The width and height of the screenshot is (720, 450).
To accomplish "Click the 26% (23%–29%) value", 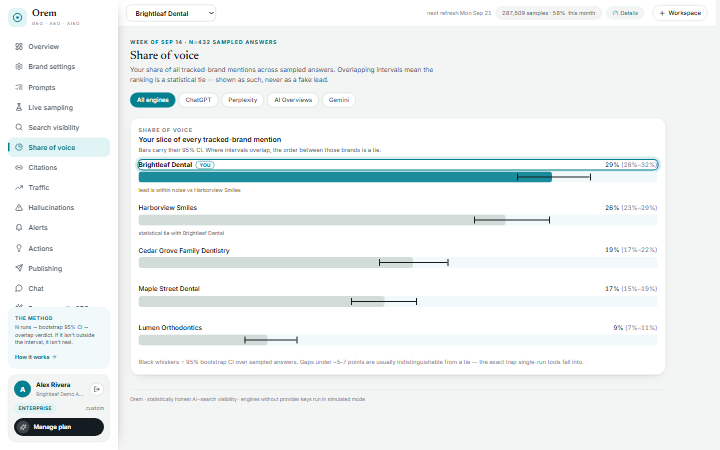I will click(631, 208).
